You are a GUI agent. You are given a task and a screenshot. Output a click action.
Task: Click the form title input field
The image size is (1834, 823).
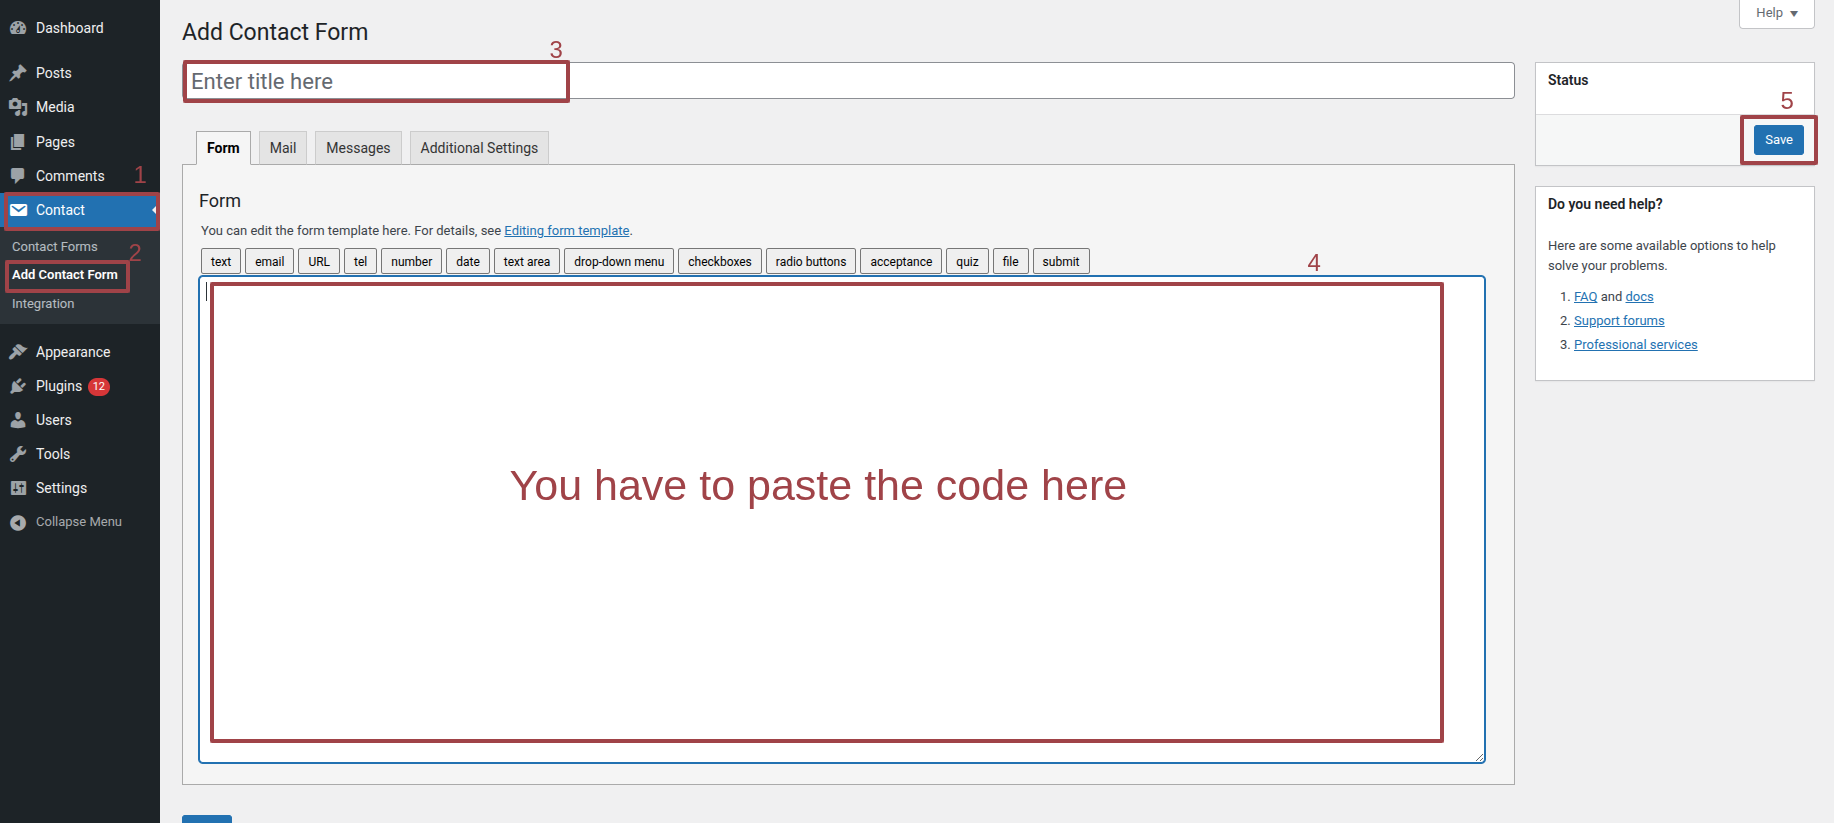coord(848,81)
